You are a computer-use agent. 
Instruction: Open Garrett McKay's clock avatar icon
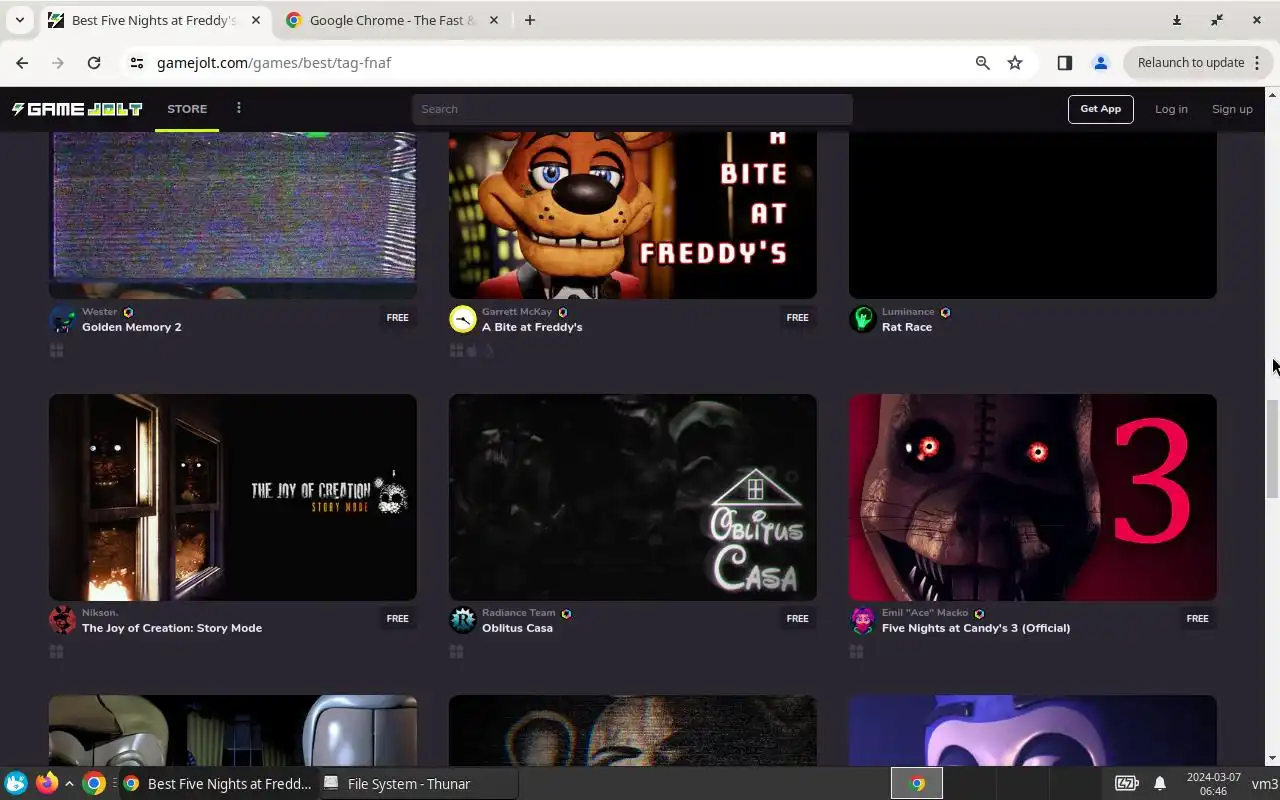point(462,319)
